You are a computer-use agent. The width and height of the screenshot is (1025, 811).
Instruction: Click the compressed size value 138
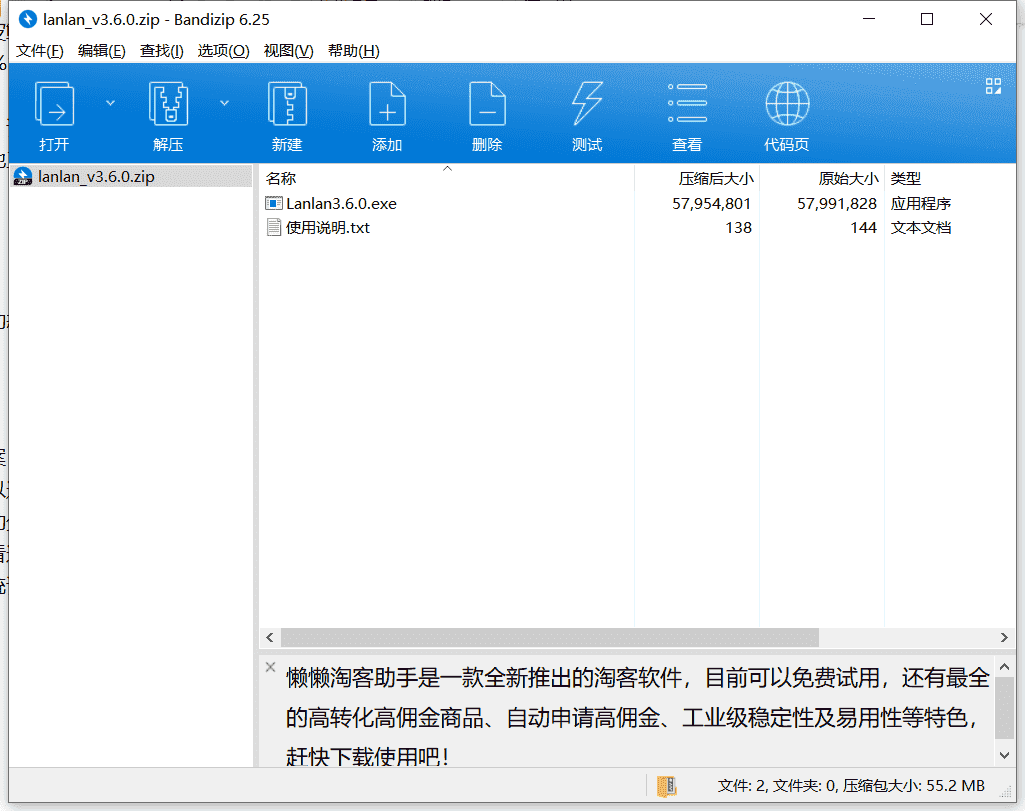pyautogui.click(x=738, y=227)
